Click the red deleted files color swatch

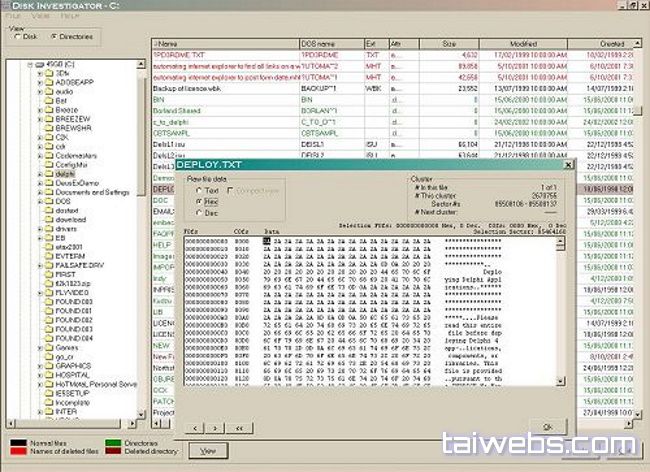pos(16,451)
